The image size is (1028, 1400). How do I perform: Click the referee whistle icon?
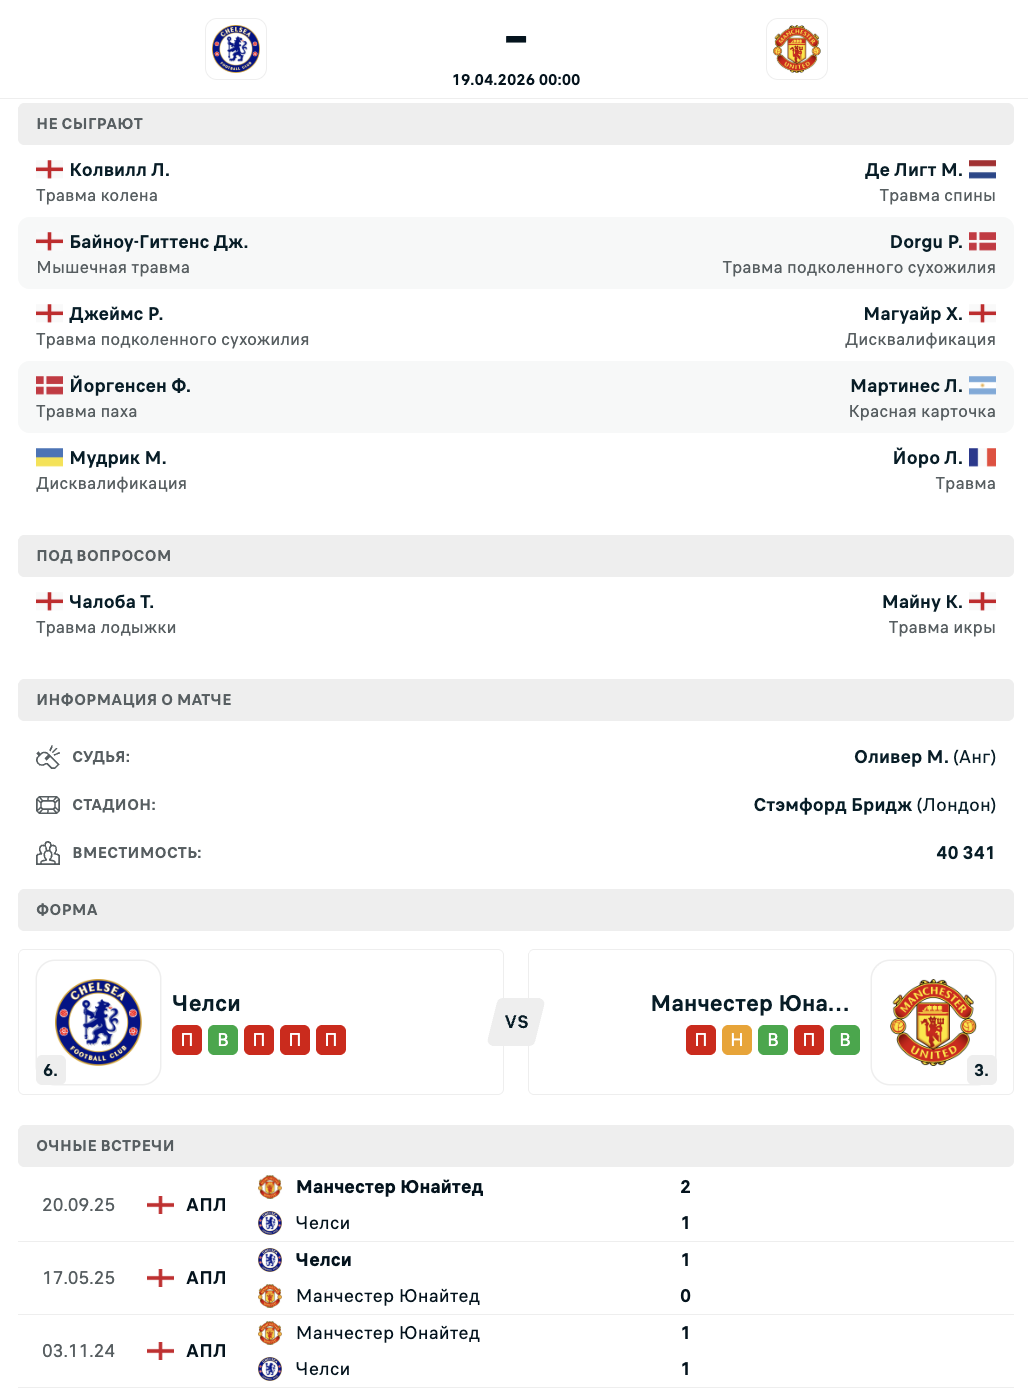(48, 757)
